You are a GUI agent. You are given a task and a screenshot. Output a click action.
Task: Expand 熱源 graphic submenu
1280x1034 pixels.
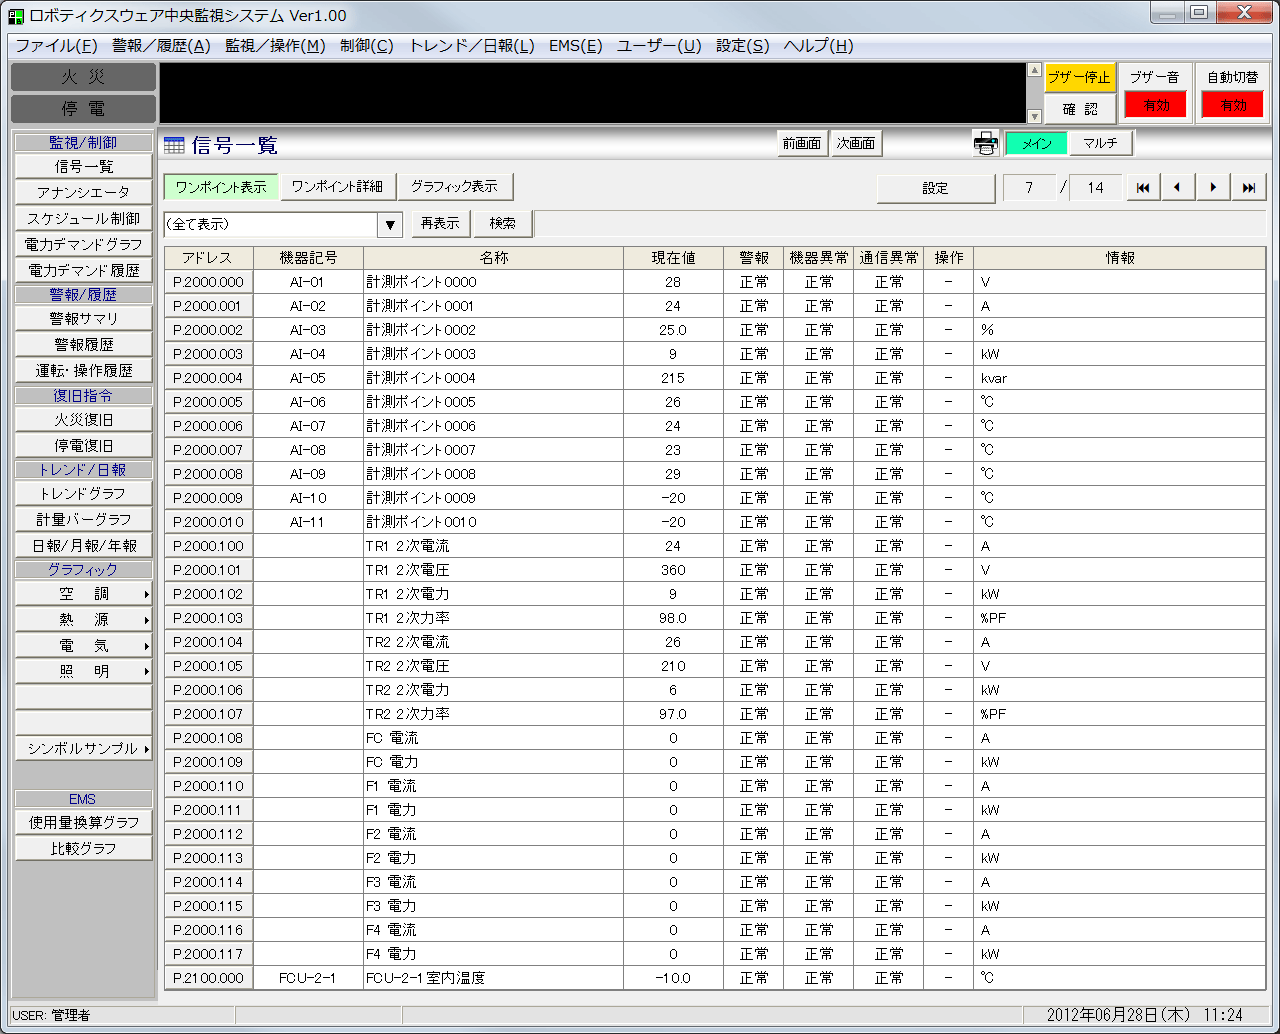tap(84, 620)
